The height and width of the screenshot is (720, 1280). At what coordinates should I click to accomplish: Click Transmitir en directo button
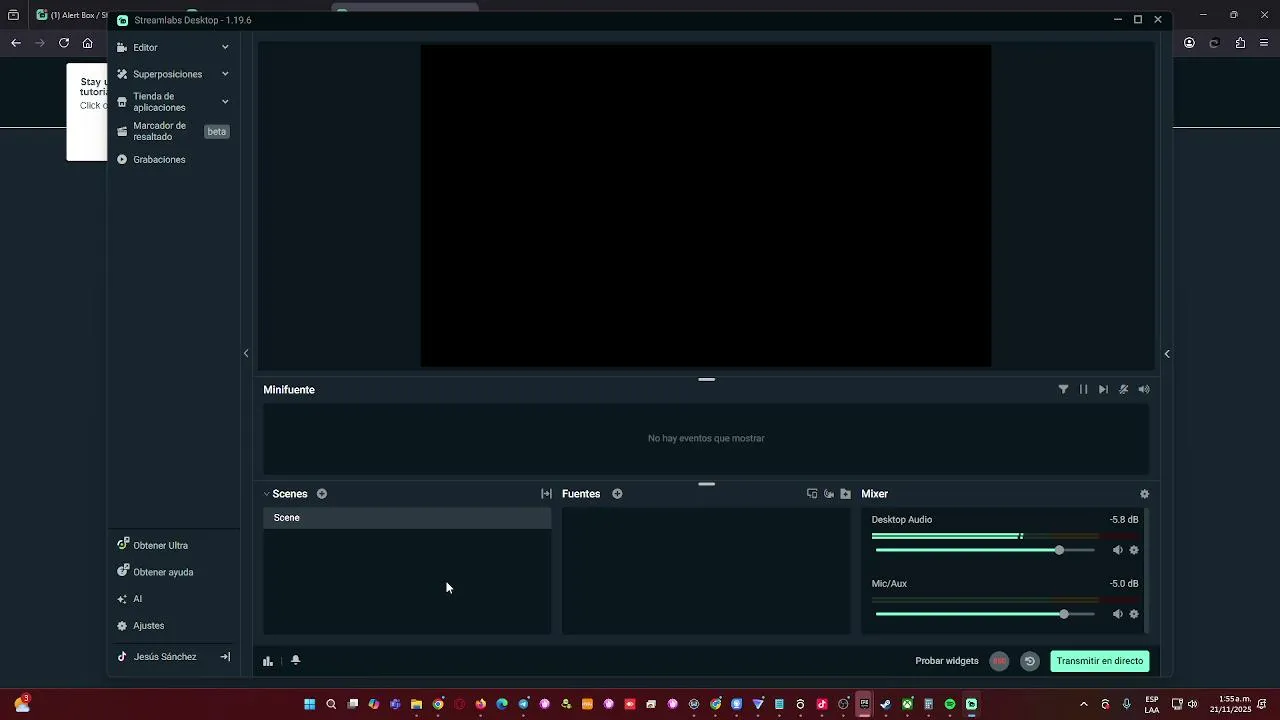(1100, 661)
